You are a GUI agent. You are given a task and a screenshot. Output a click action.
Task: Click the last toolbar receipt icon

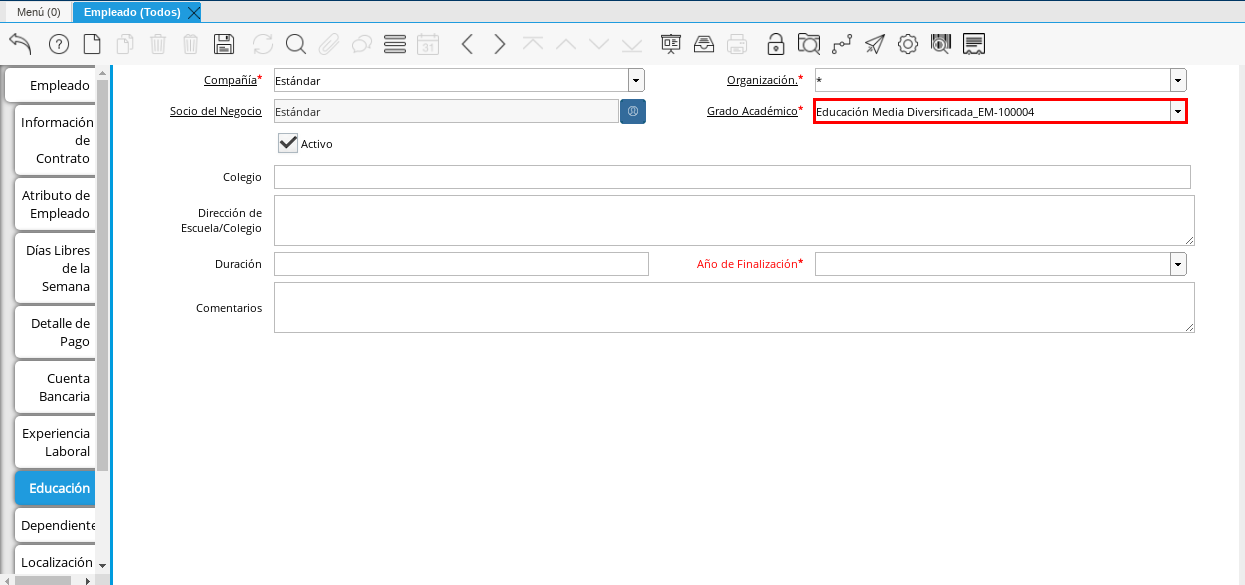(x=974, y=43)
